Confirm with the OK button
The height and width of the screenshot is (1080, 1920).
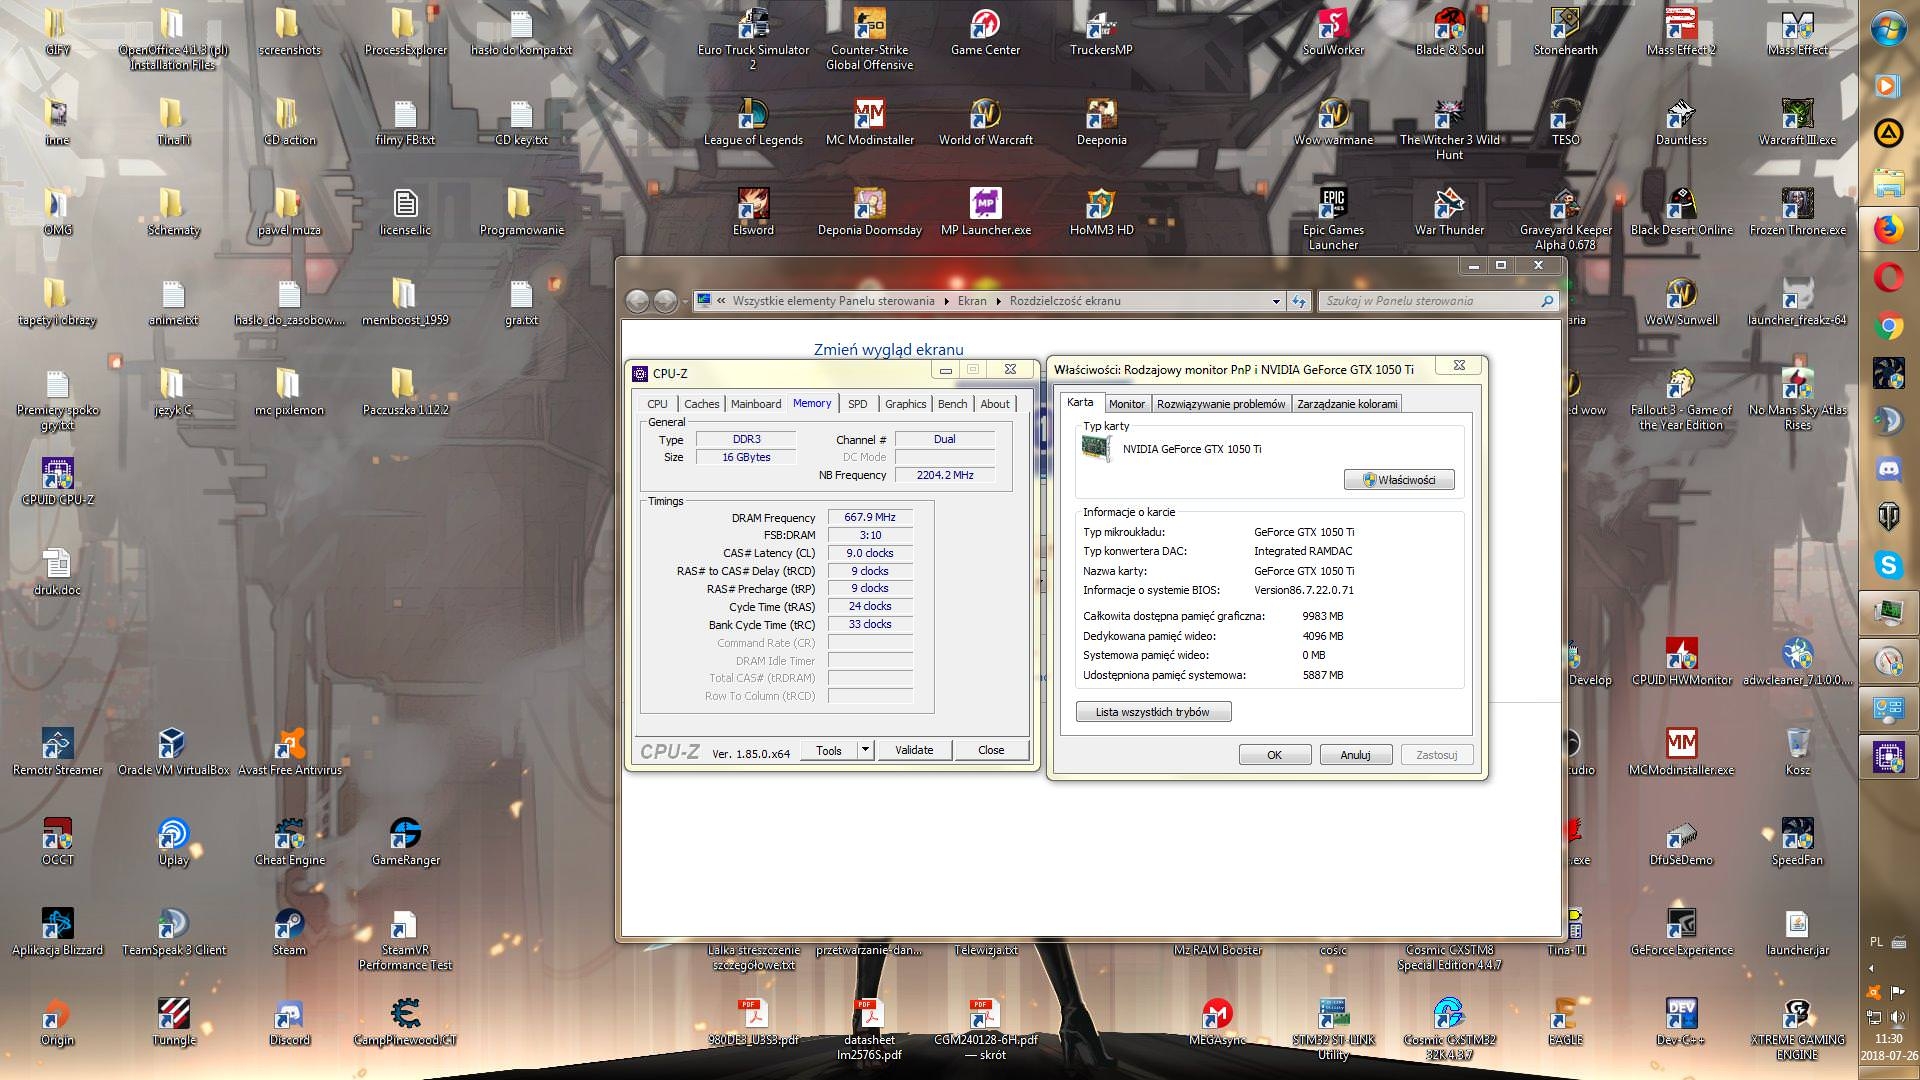click(1274, 755)
